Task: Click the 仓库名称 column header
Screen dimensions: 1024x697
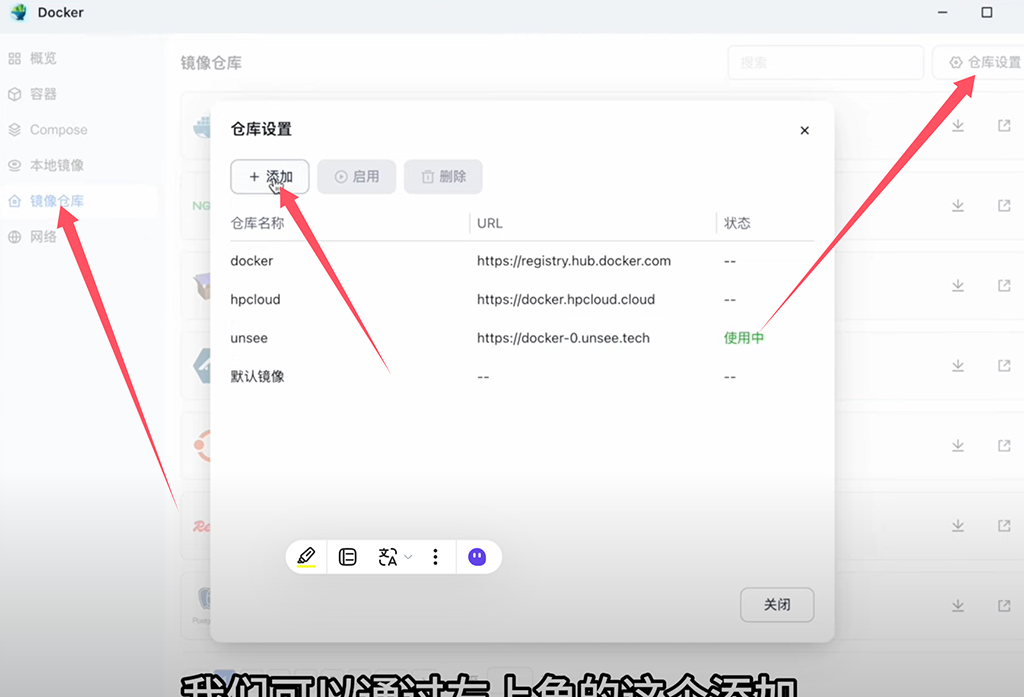Action: [257, 223]
